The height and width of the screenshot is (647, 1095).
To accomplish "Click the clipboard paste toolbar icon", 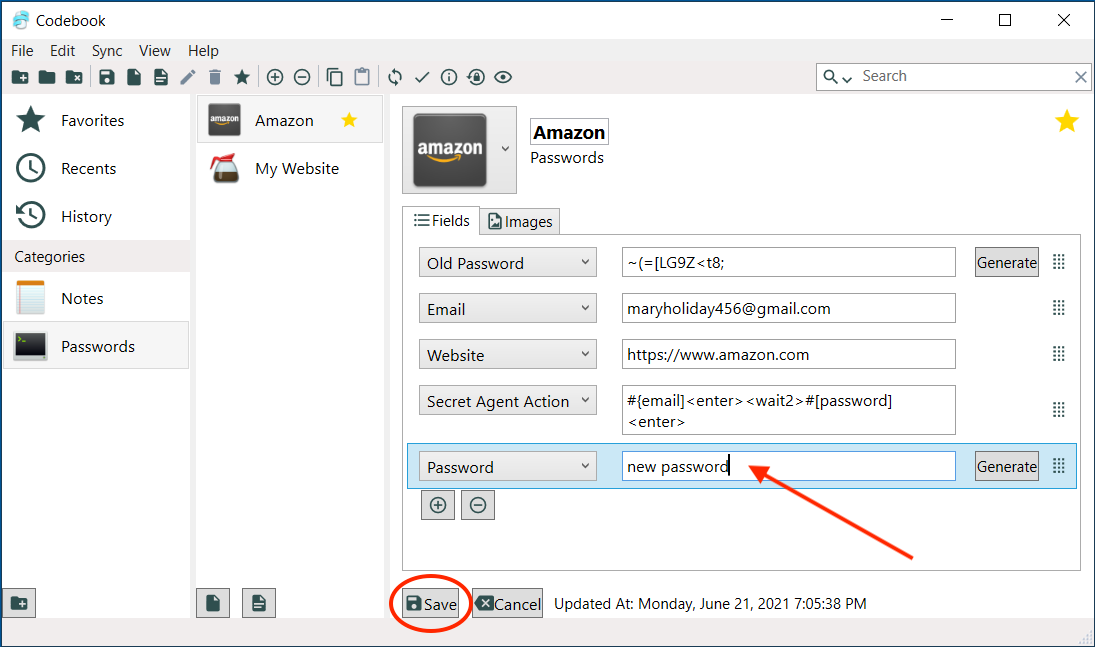I will (x=362, y=77).
